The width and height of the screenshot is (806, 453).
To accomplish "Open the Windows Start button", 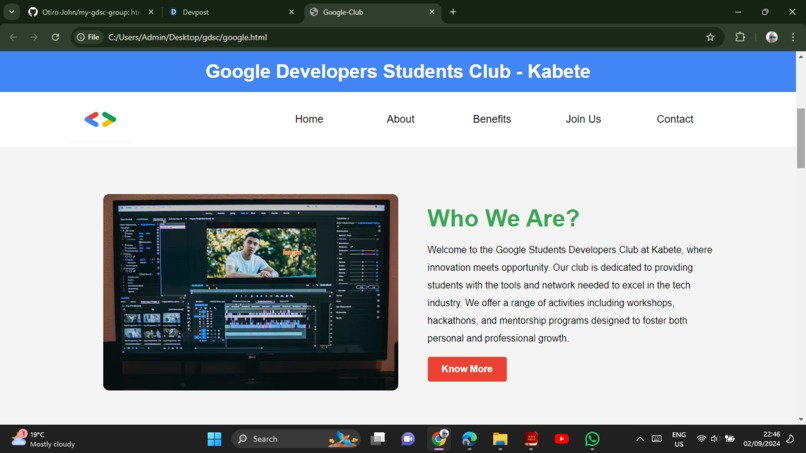I will click(214, 439).
